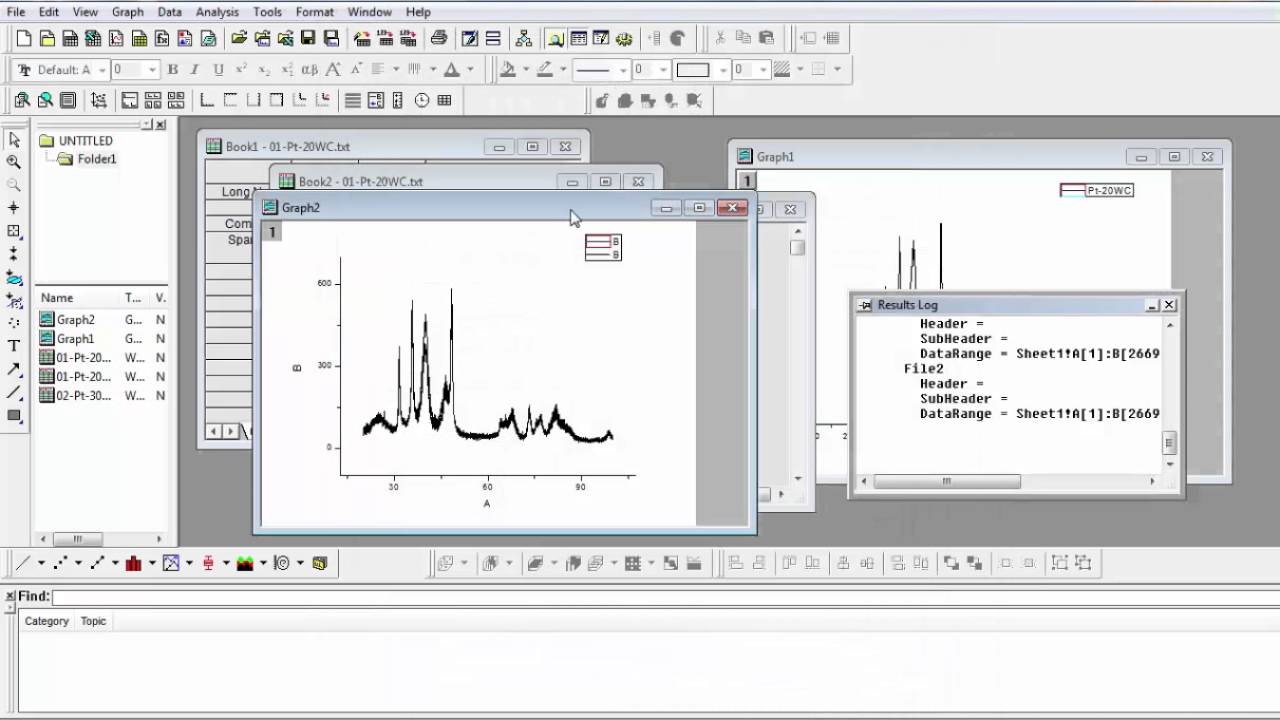This screenshot has width=1280, height=720.
Task: Click the line color rectangle swatch
Action: 692,70
